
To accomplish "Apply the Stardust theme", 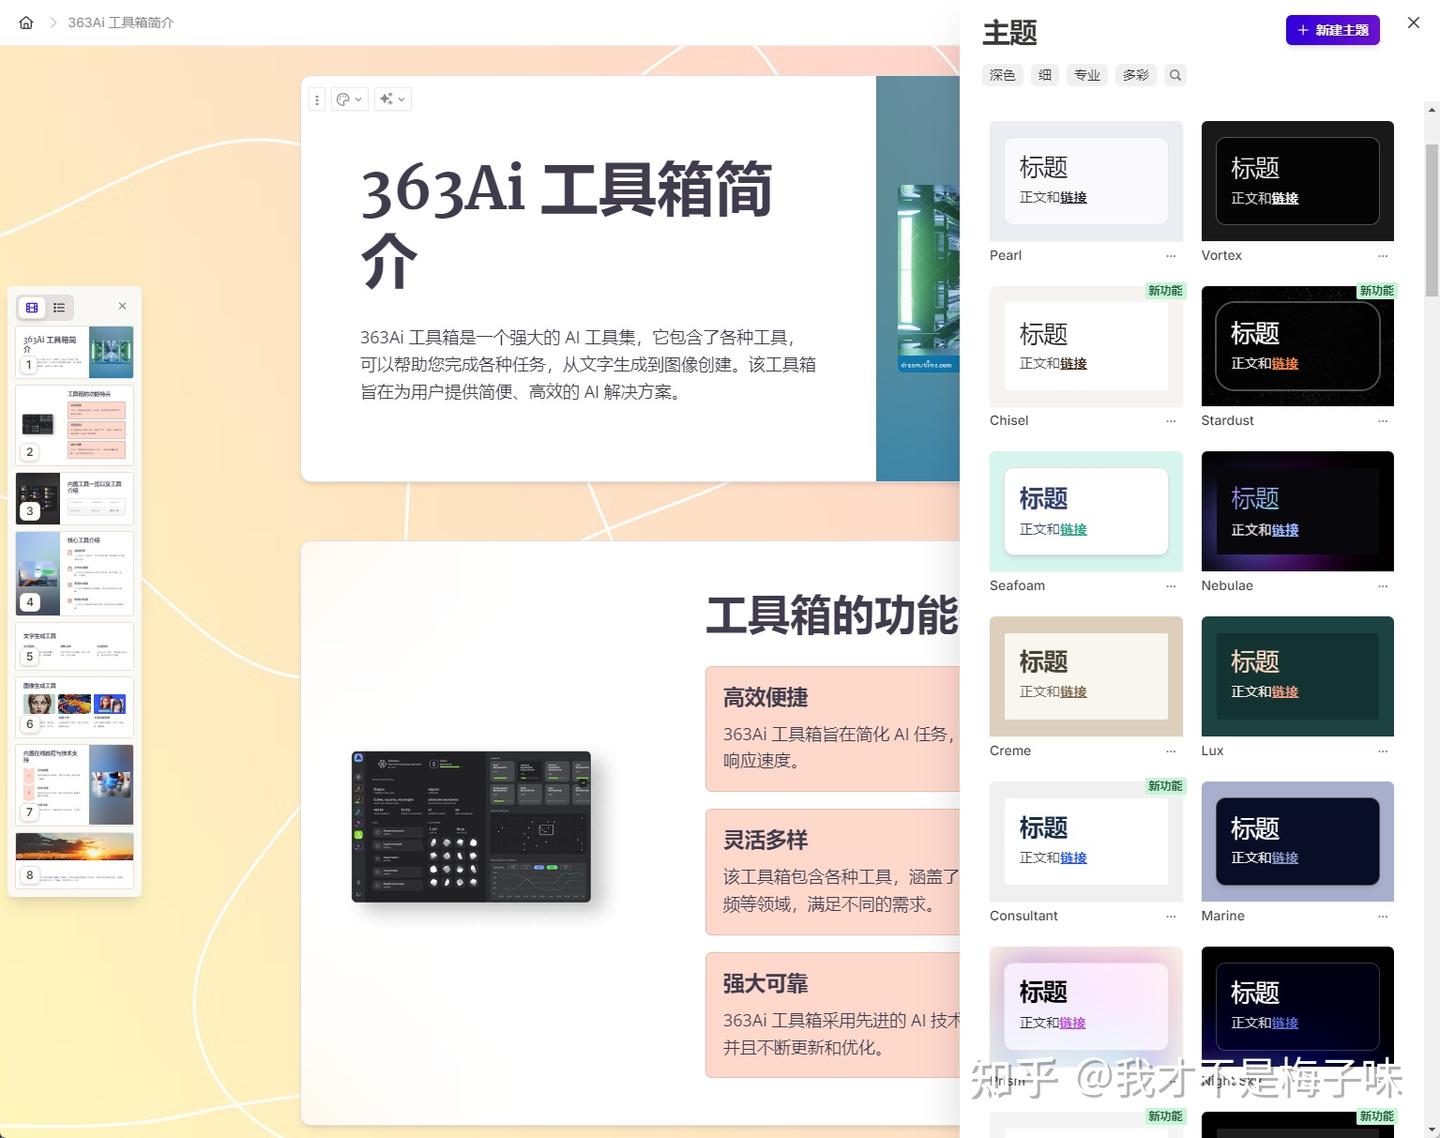I will tap(1297, 346).
